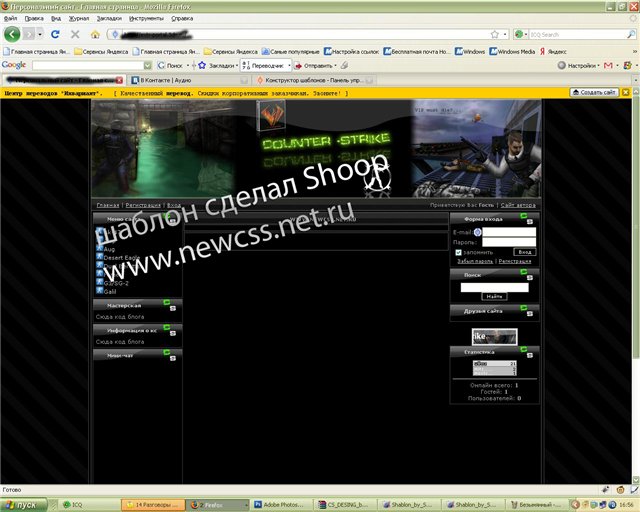Click the search magnifier icon
The image size is (640, 512).
point(631,34)
